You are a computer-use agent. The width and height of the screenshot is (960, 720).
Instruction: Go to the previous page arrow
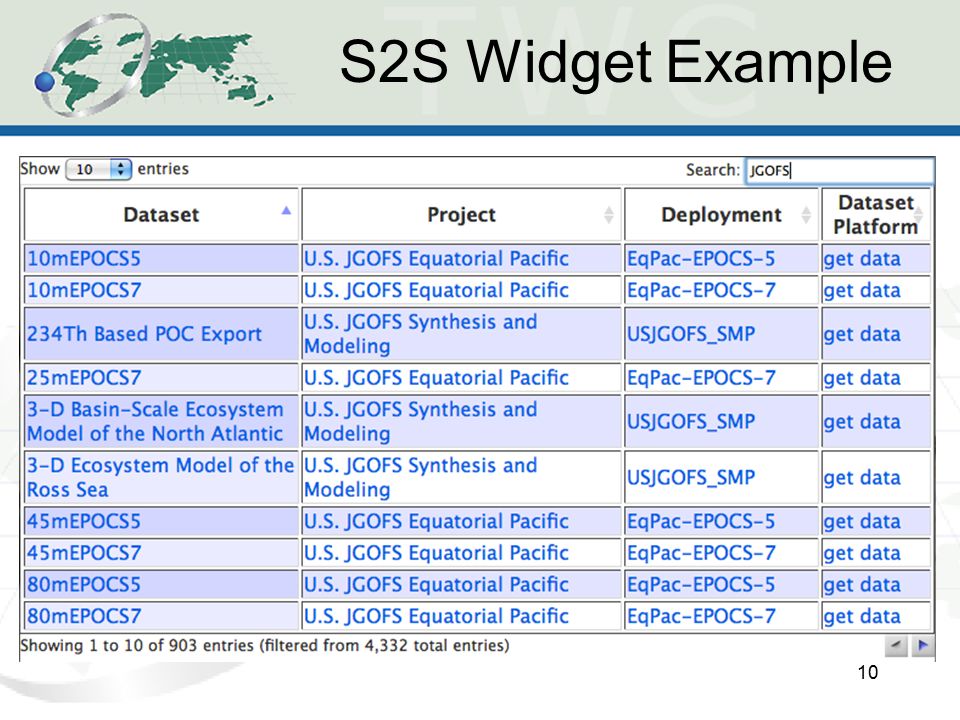[896, 645]
